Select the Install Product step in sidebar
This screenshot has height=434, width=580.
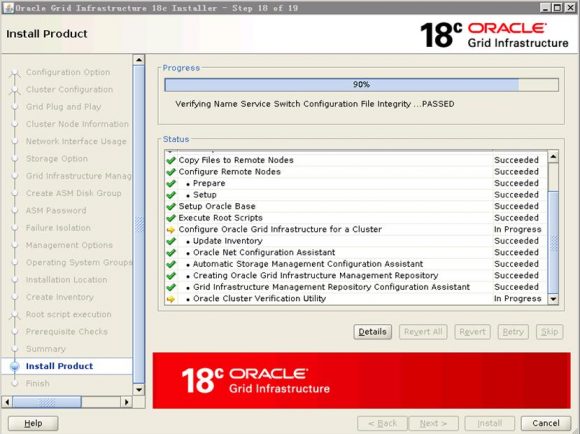pos(60,366)
